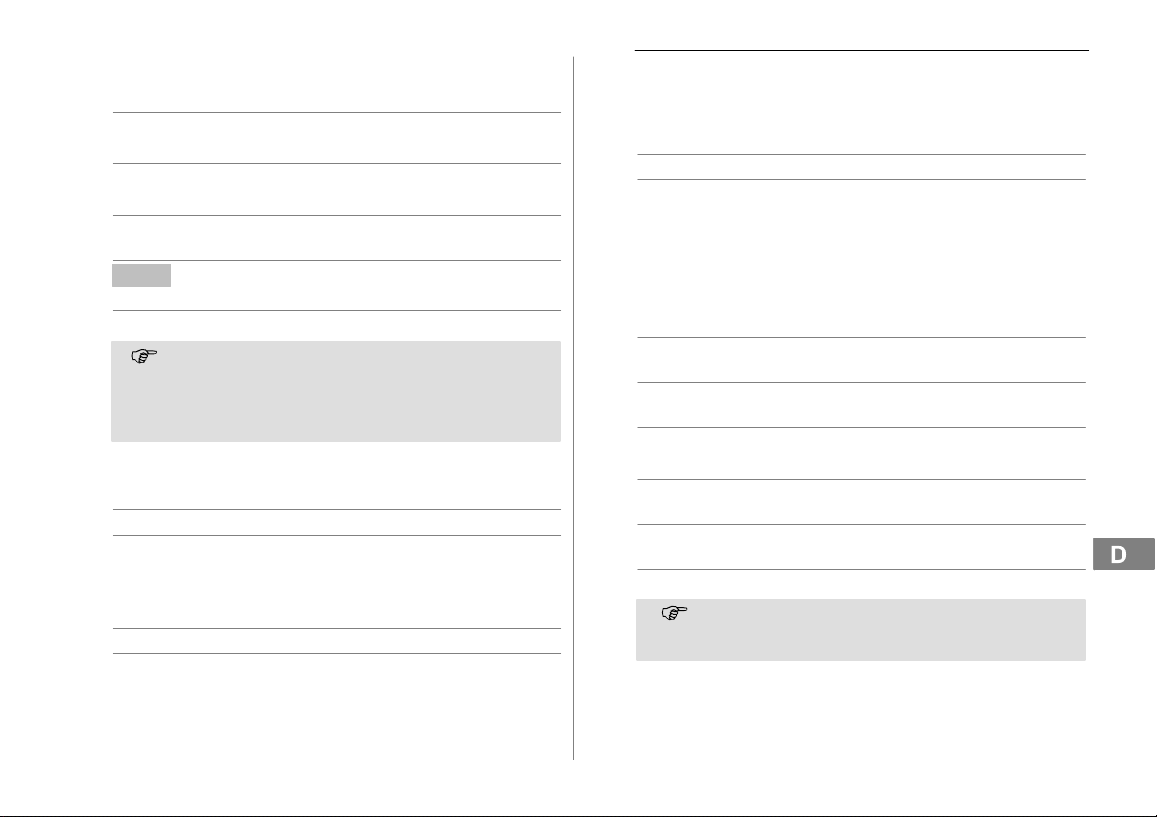Click the tall blank cell in left-page lower table
Image resolution: width=1157 pixels, height=817 pixels.
[336, 582]
